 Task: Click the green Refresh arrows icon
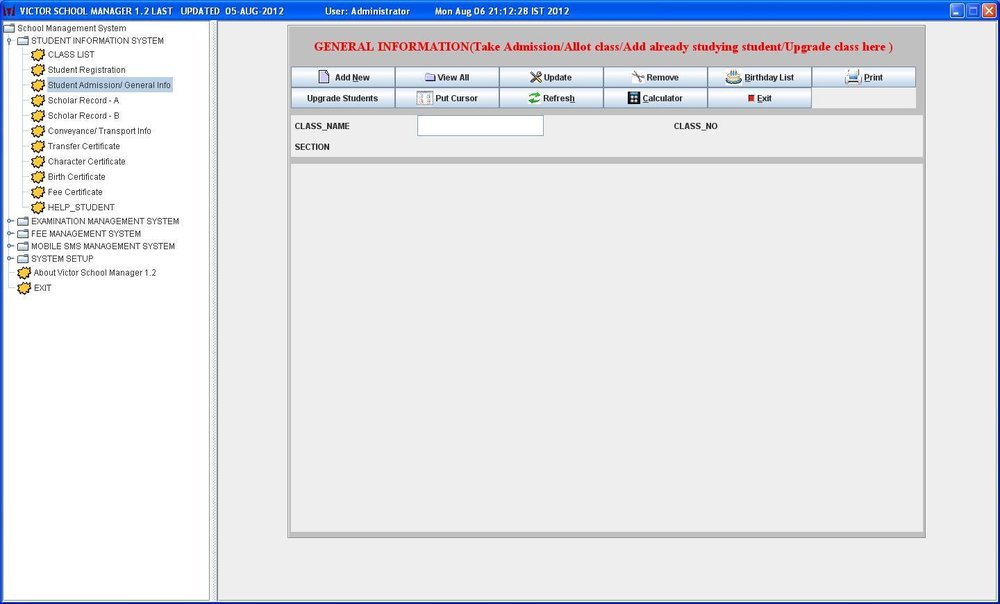pos(534,98)
